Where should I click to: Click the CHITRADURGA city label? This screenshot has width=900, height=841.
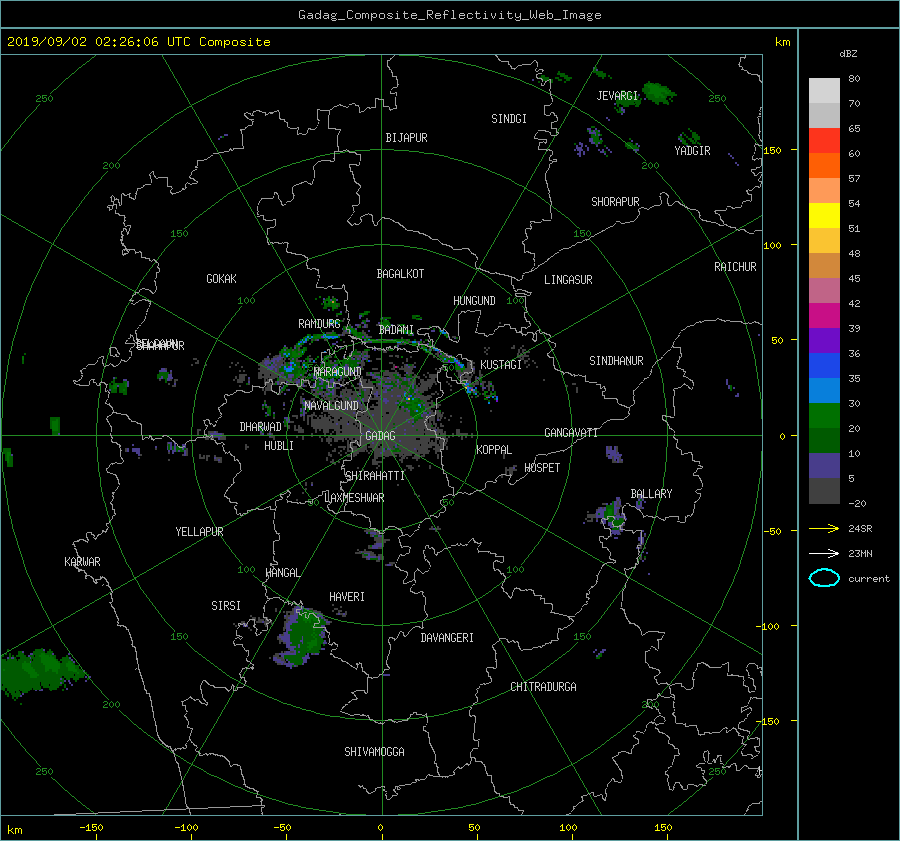(543, 687)
